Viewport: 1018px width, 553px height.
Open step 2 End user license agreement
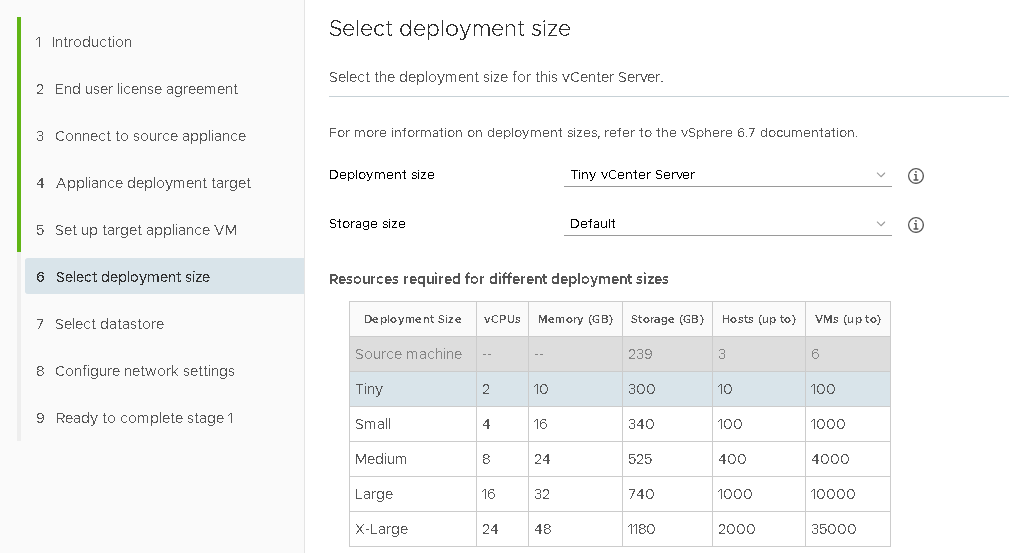point(146,89)
